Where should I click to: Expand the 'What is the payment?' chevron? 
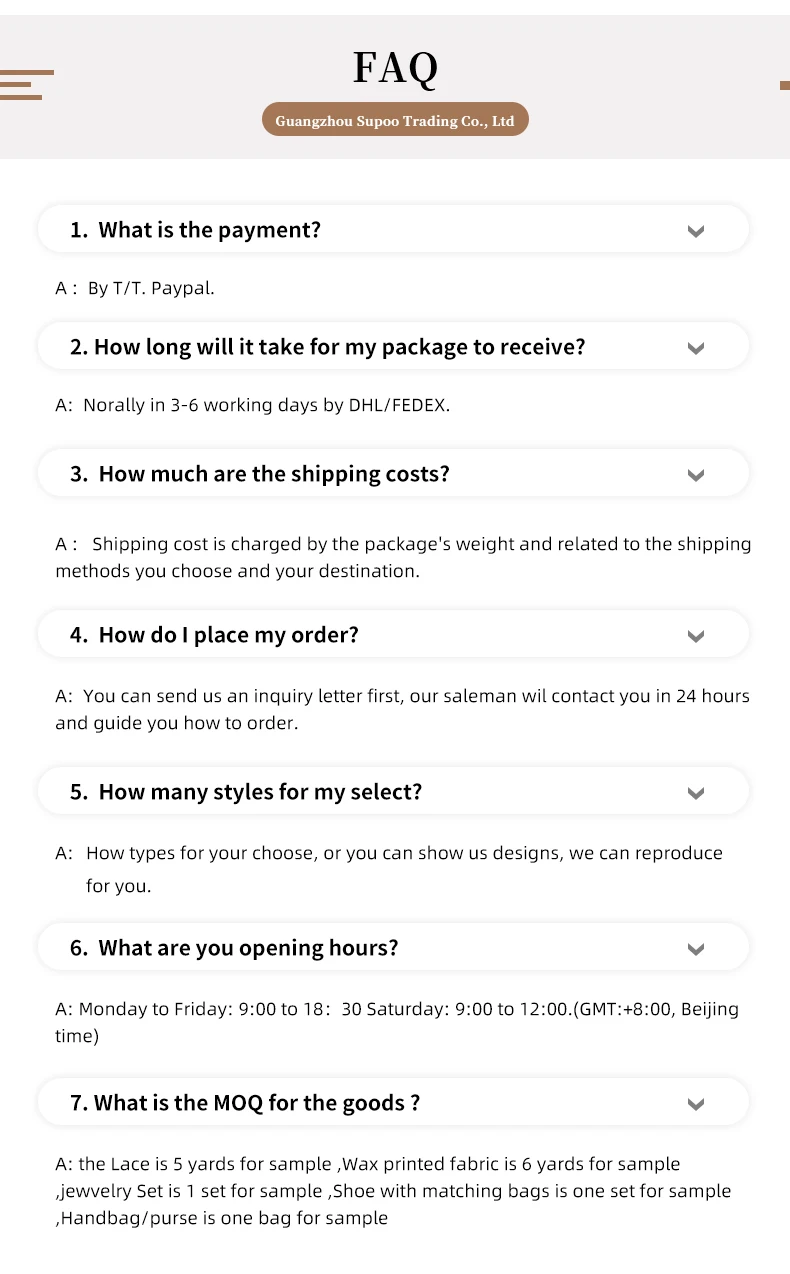click(x=696, y=231)
